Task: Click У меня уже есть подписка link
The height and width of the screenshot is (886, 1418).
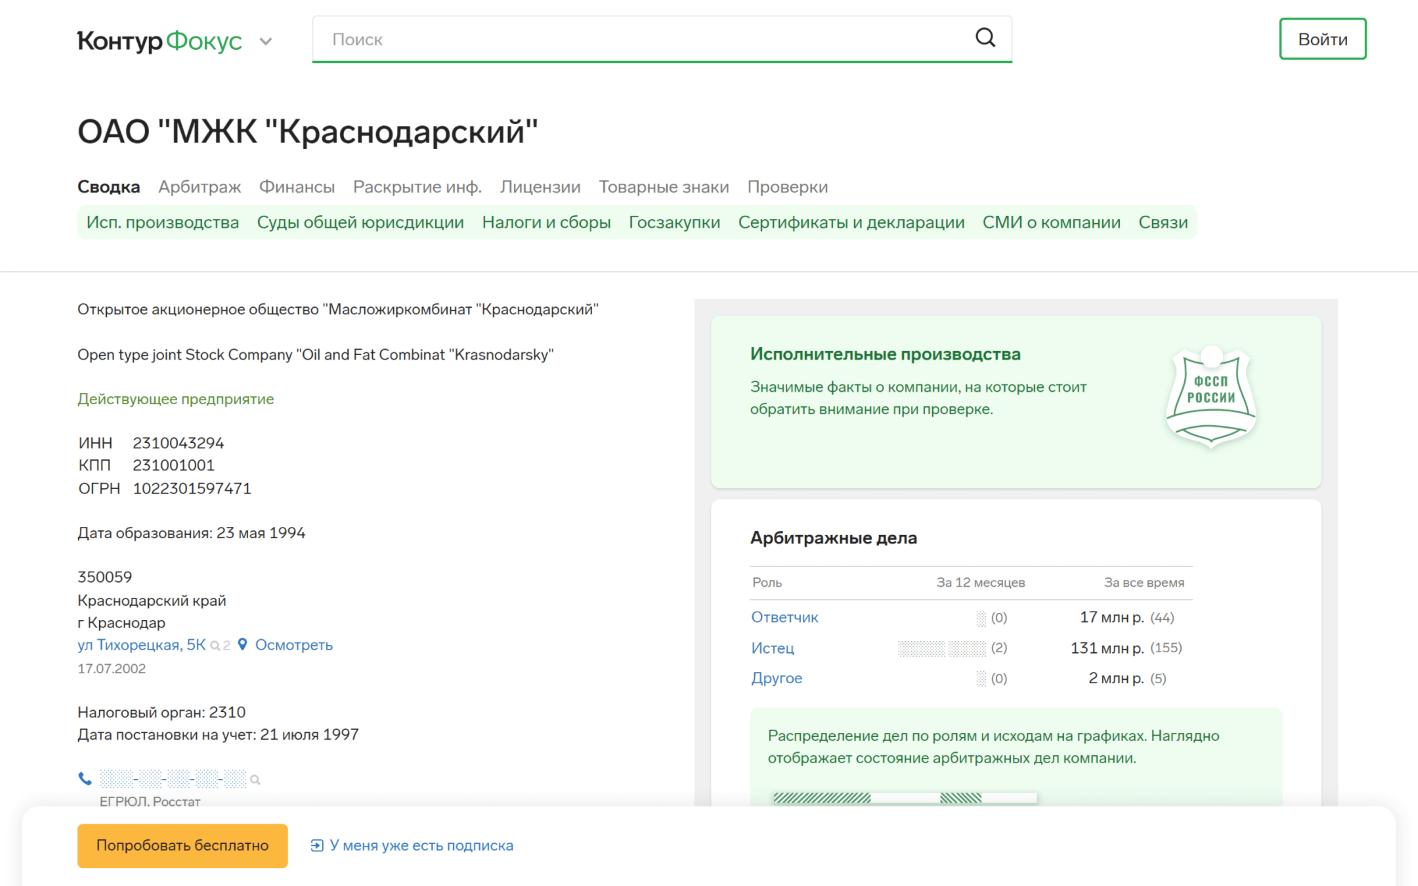Action: 422,846
